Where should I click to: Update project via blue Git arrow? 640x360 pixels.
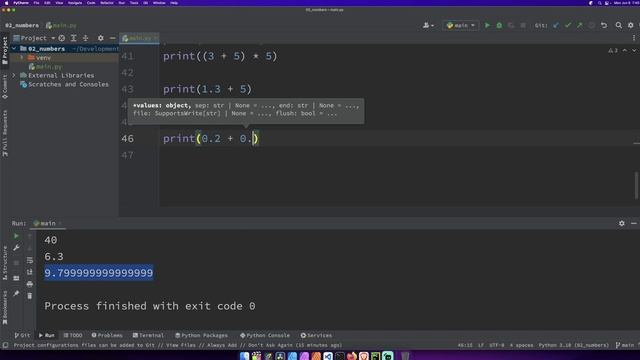[556, 25]
